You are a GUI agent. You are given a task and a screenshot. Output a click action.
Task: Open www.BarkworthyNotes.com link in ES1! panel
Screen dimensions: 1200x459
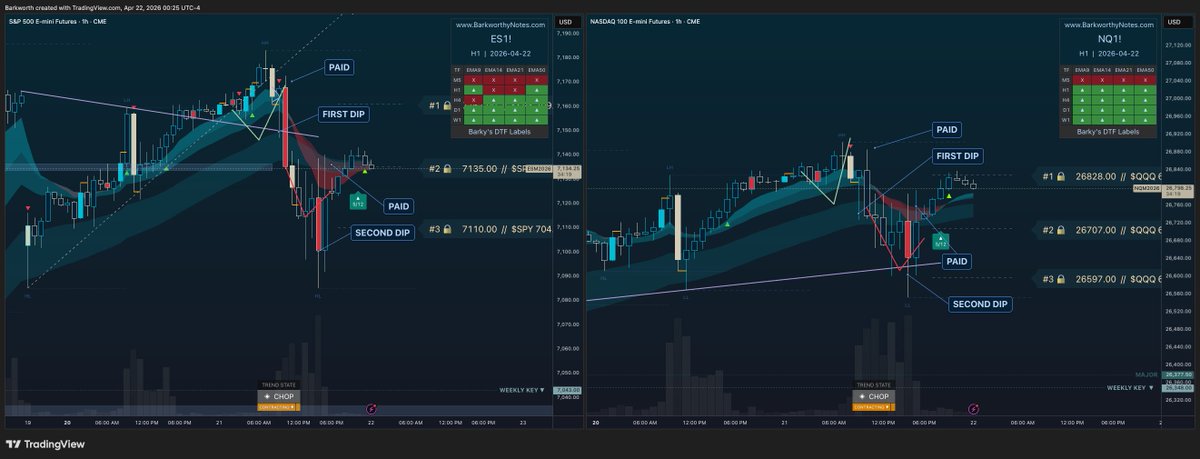click(500, 25)
